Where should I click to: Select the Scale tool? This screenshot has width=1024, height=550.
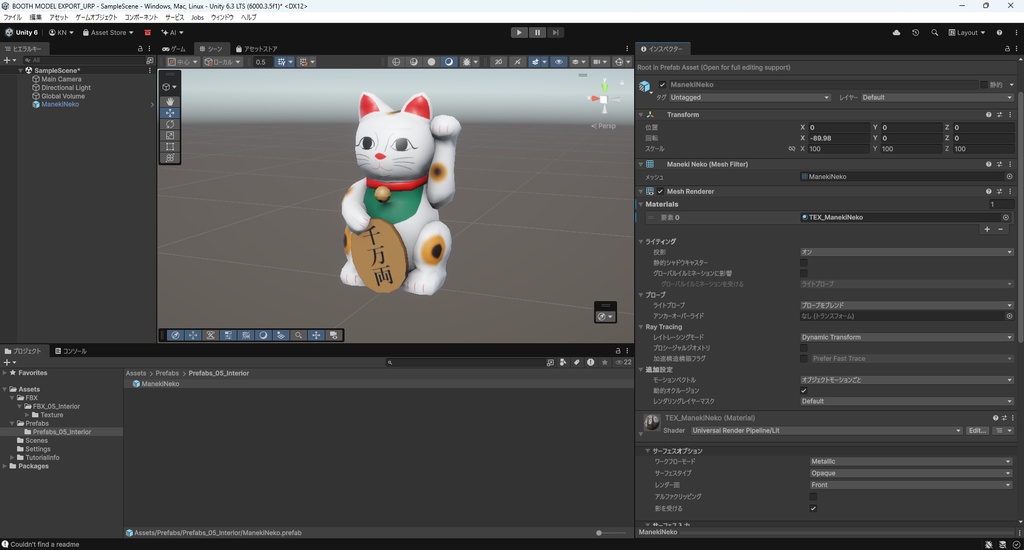coord(170,135)
